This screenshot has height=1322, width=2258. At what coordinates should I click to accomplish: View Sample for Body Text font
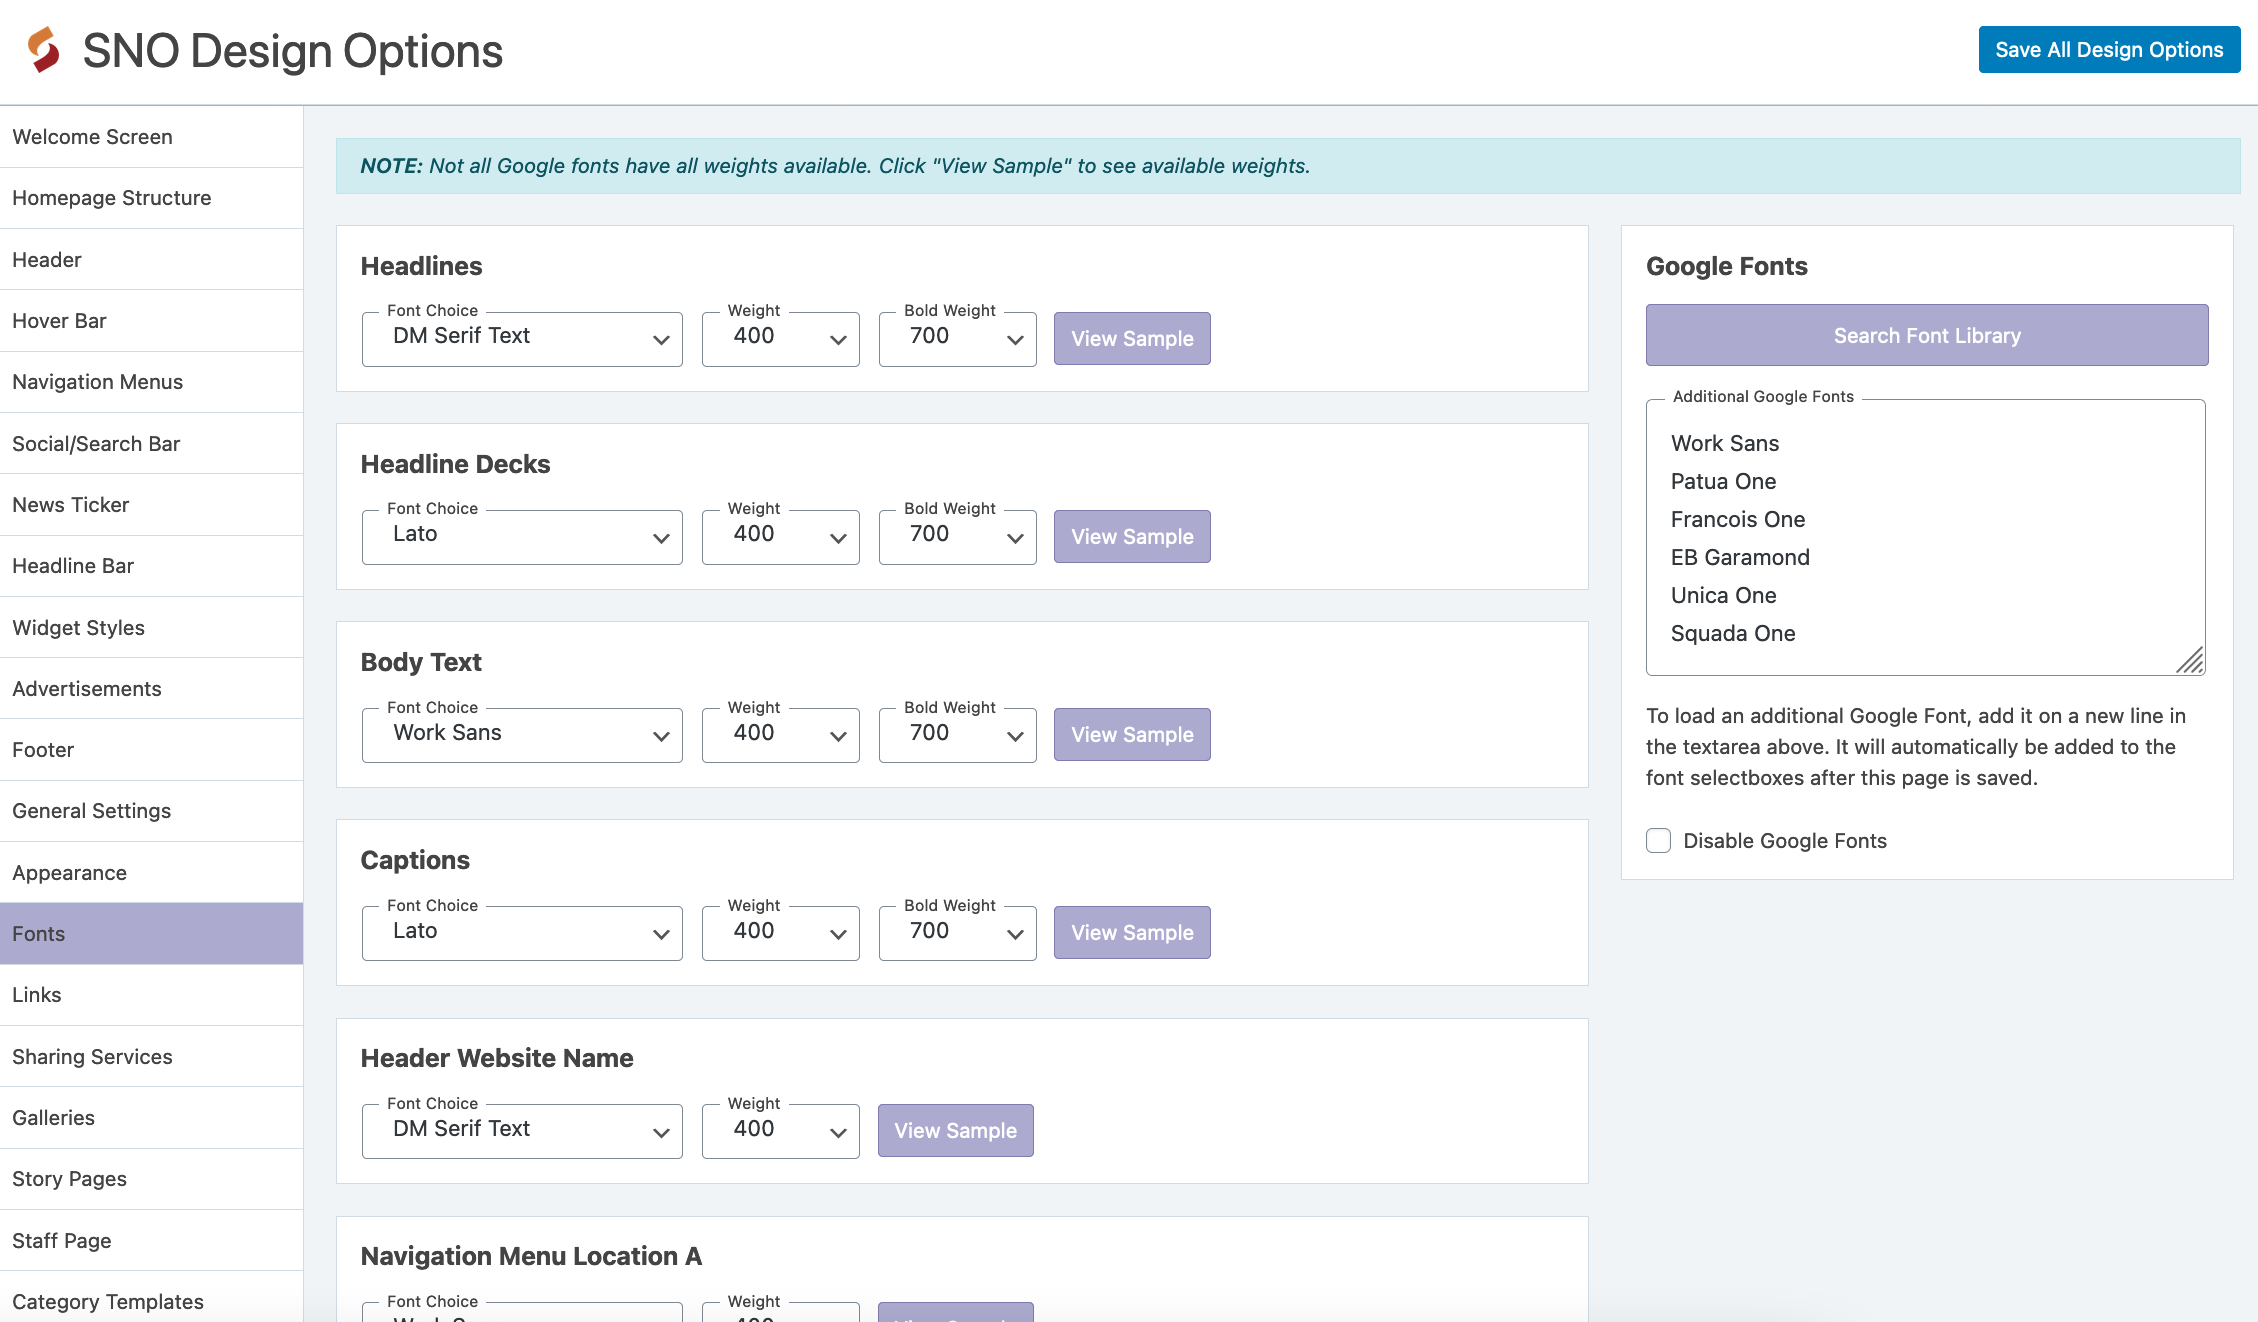(x=1132, y=734)
